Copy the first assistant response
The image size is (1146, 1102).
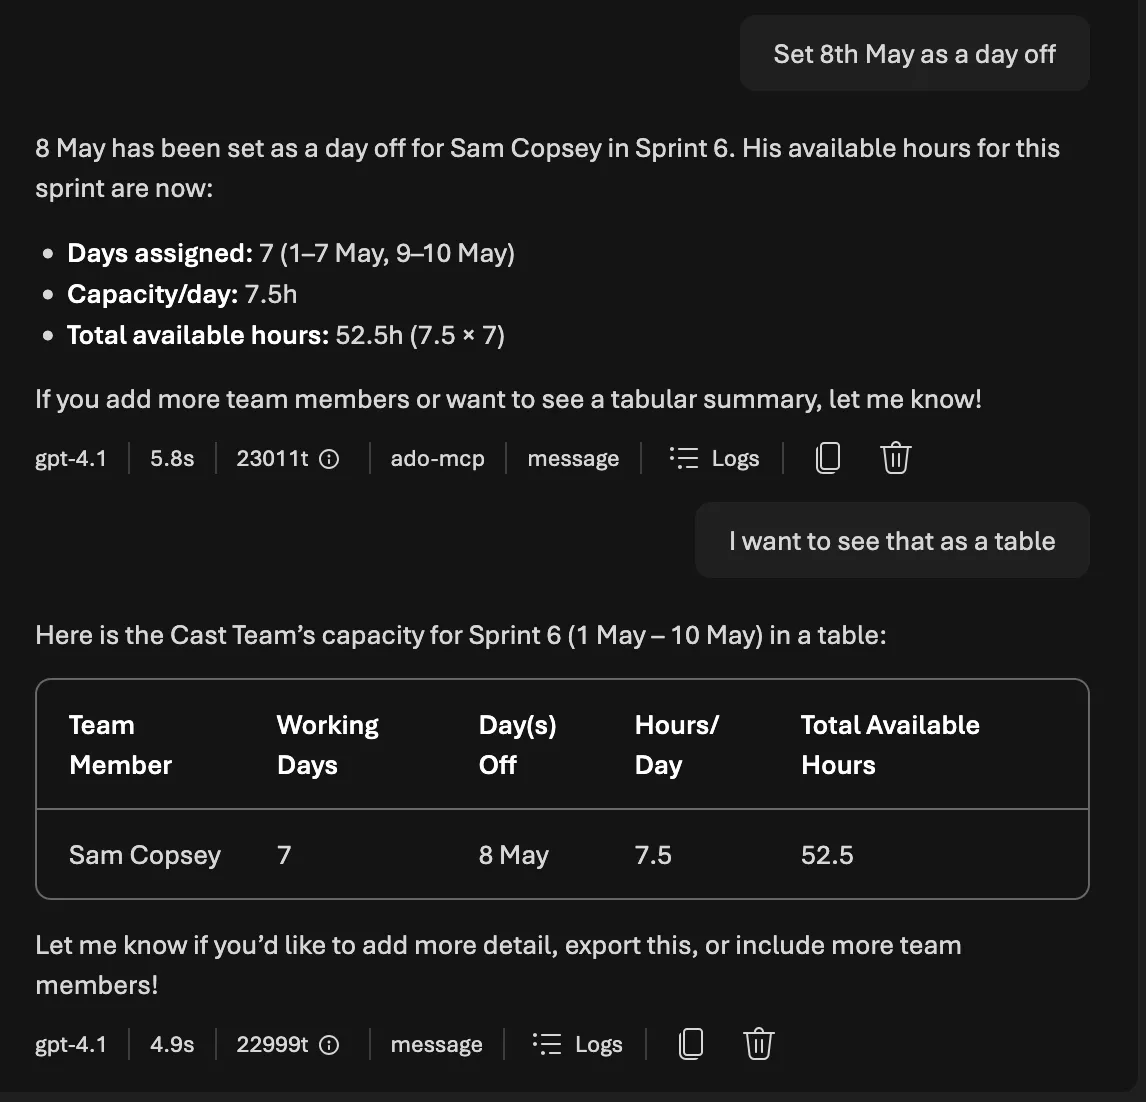pos(827,457)
